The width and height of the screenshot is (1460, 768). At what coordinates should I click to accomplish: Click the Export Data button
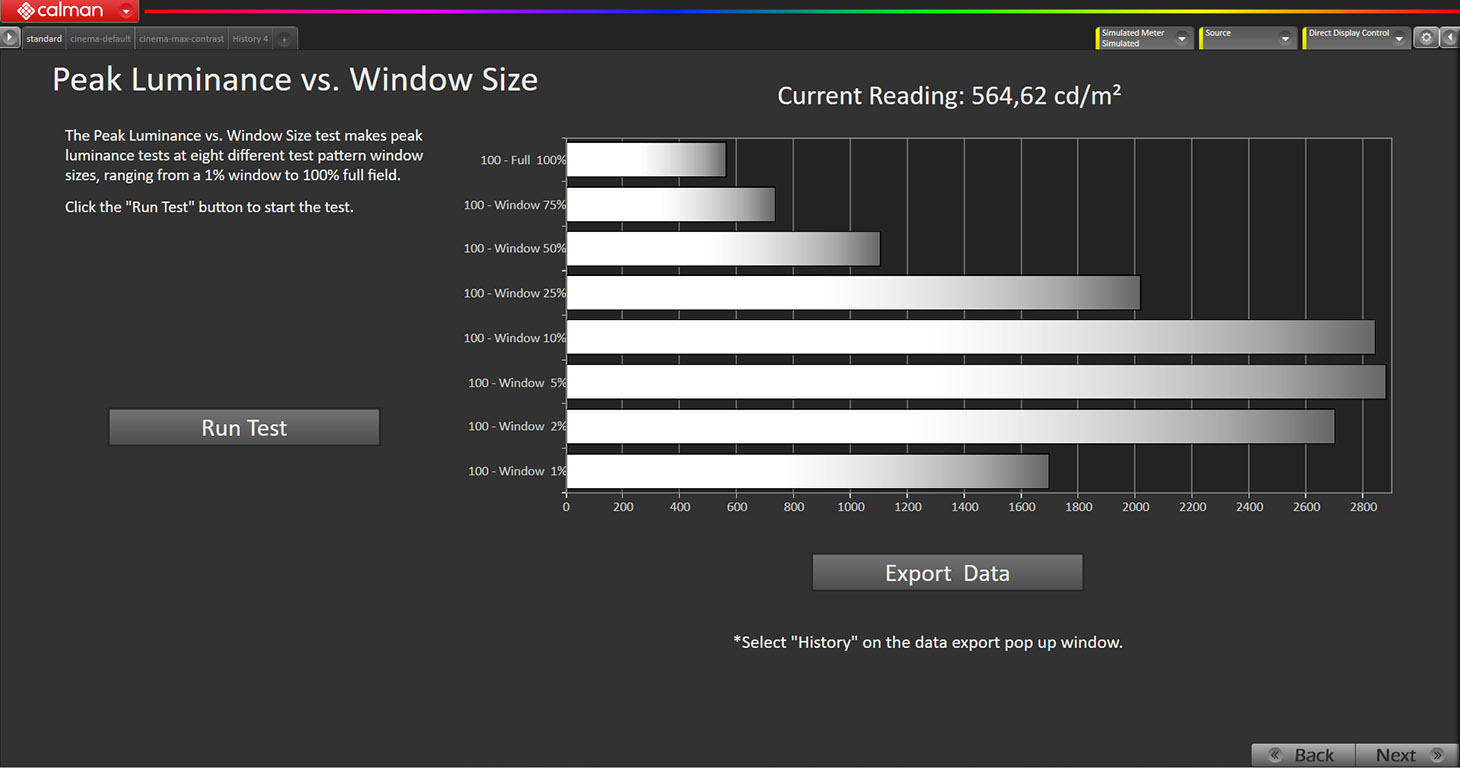click(947, 573)
